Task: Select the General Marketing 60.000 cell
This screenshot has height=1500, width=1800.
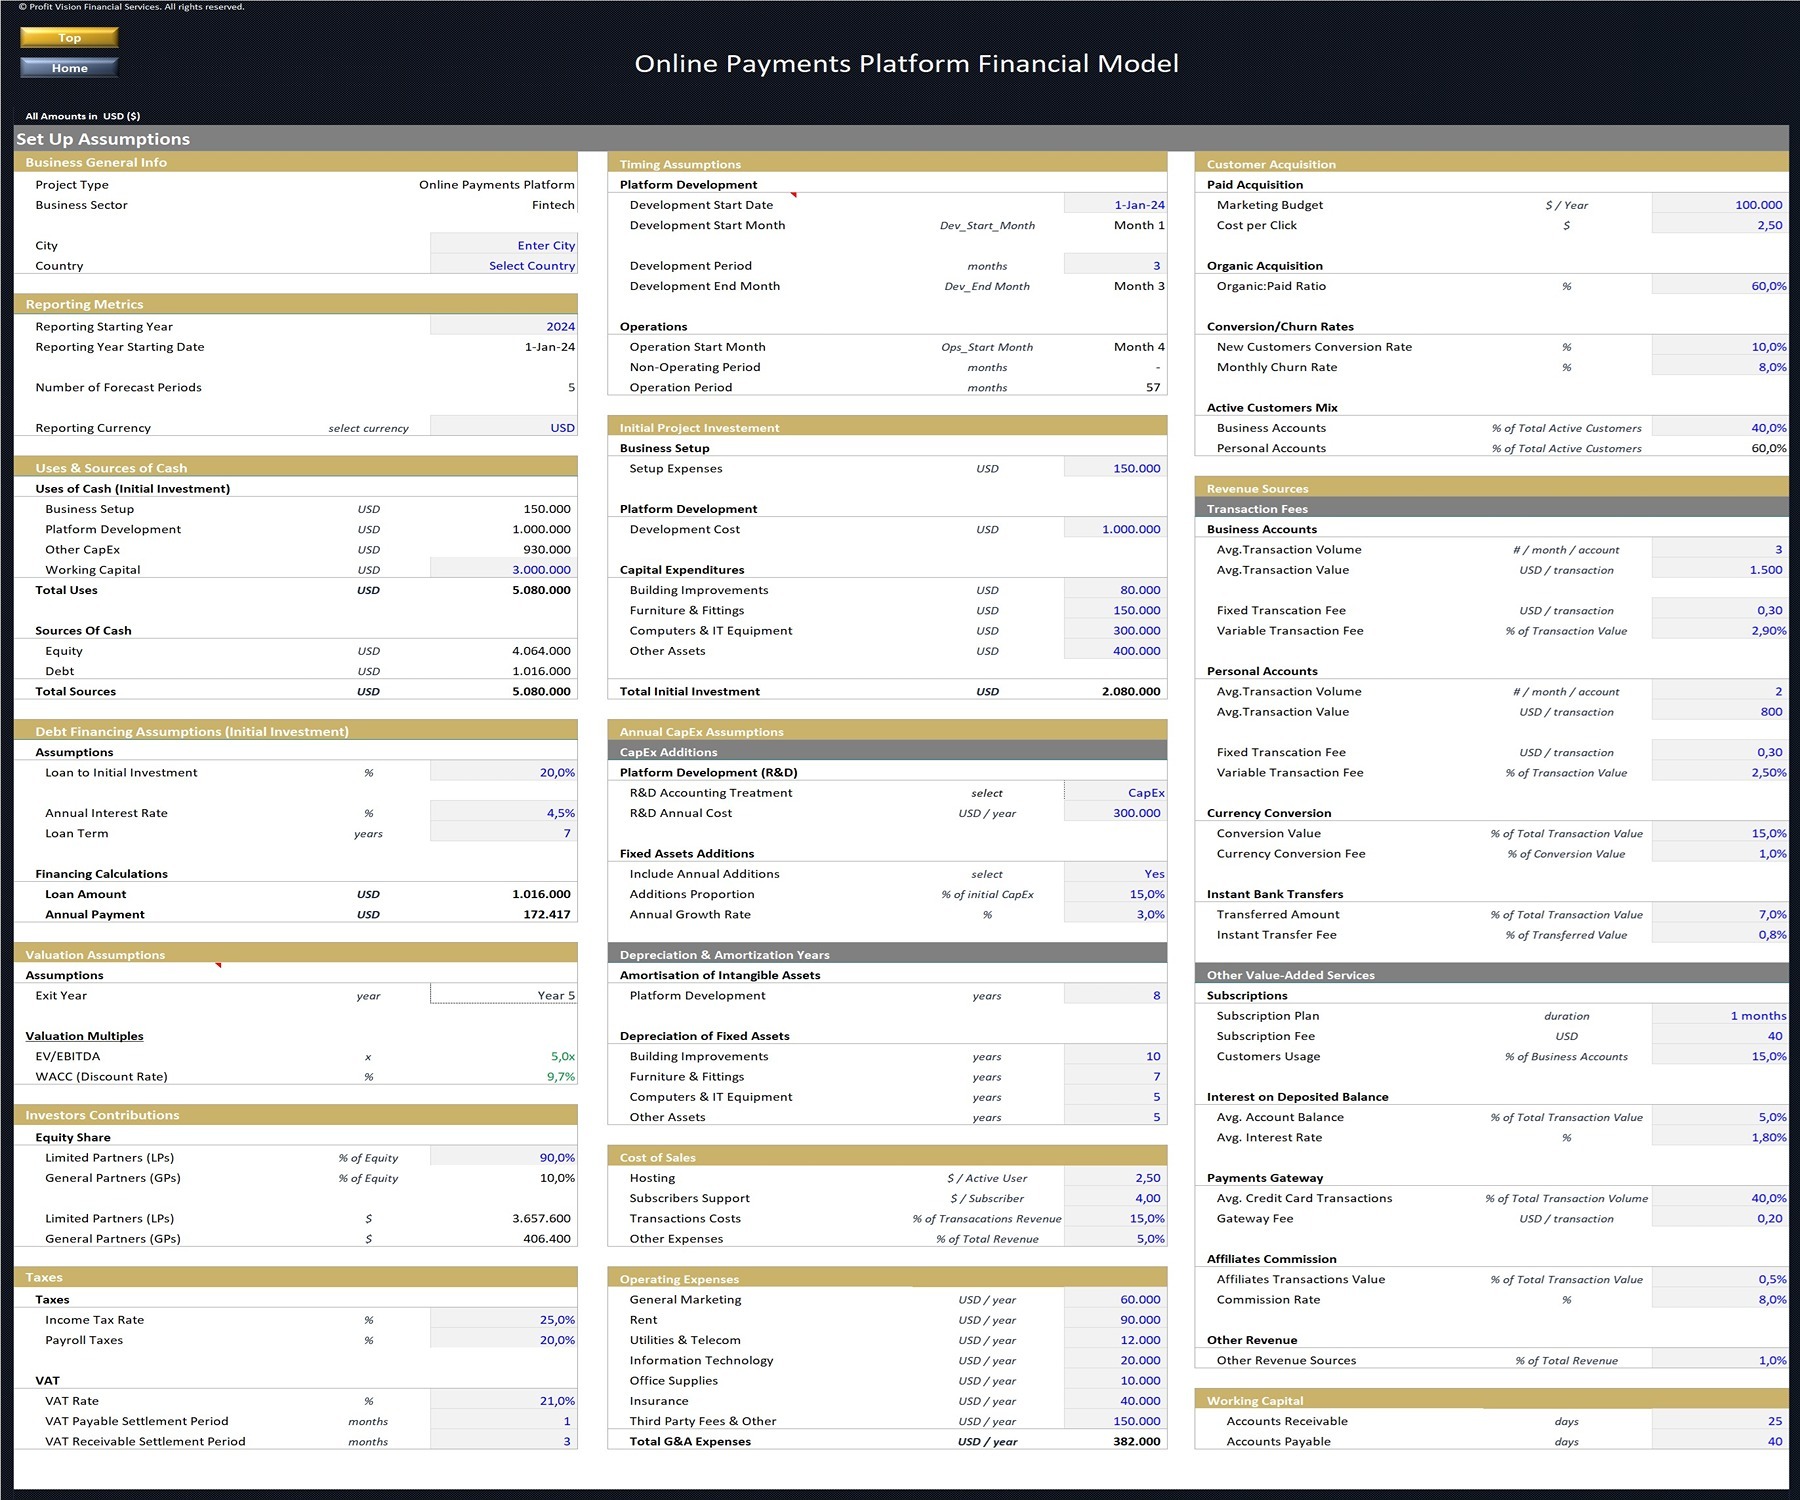Action: (1115, 1300)
